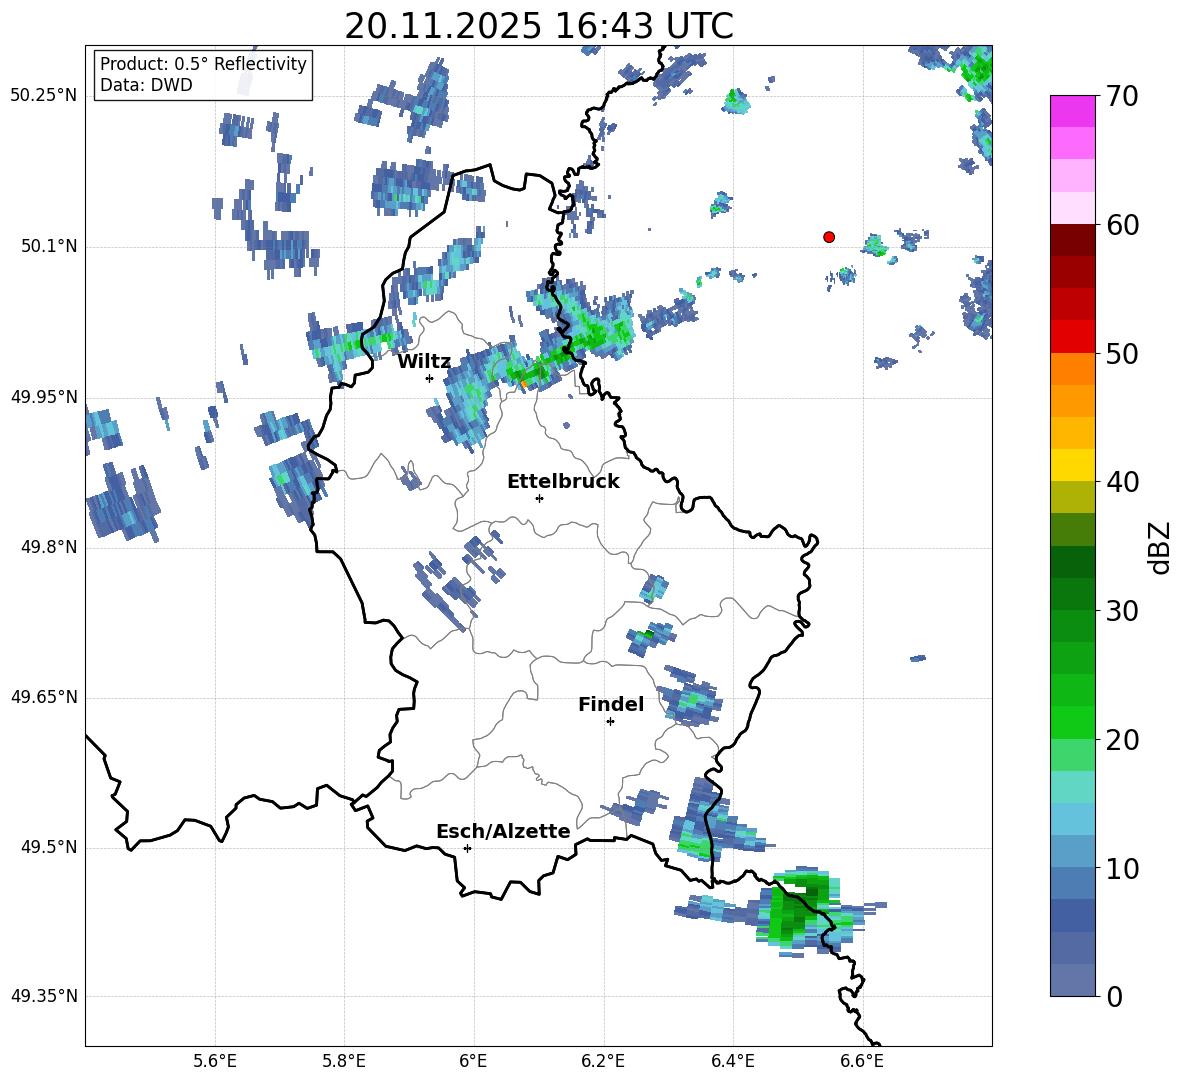1184x1081 pixels.
Task: Click the dBZ colorbar axis label
Action: [1160, 548]
